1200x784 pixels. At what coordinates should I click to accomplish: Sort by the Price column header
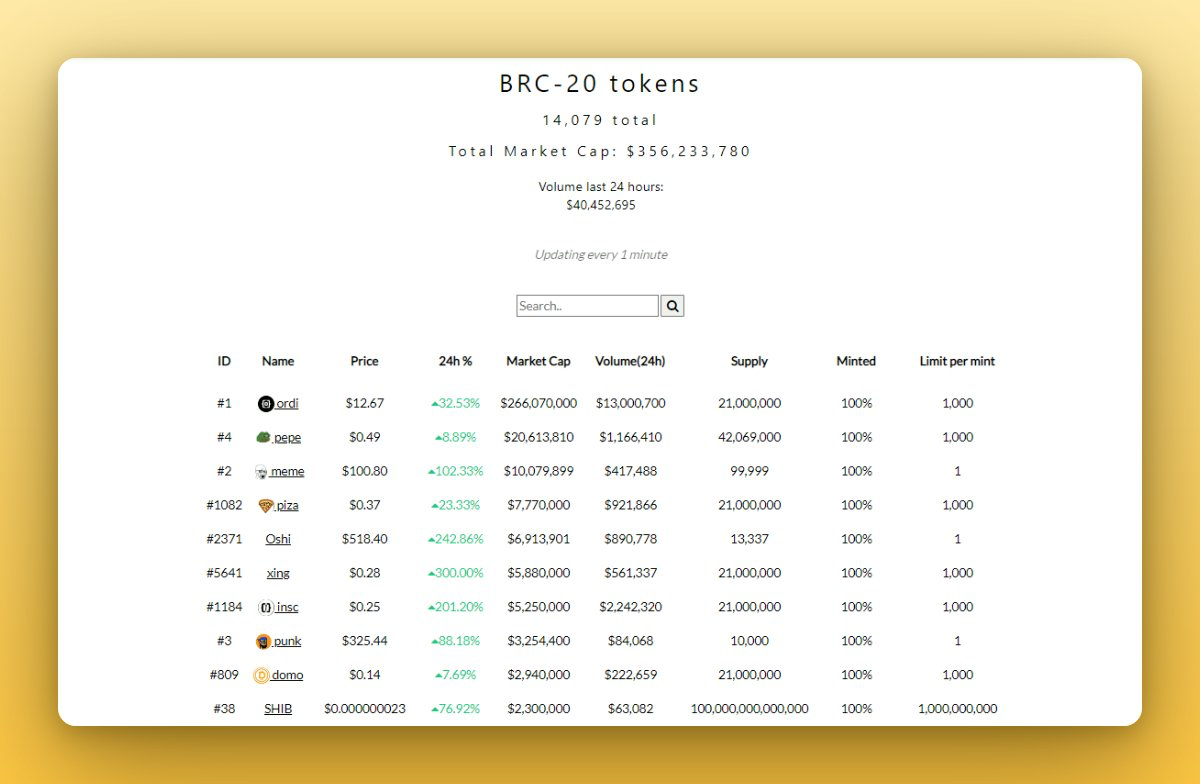tap(364, 361)
